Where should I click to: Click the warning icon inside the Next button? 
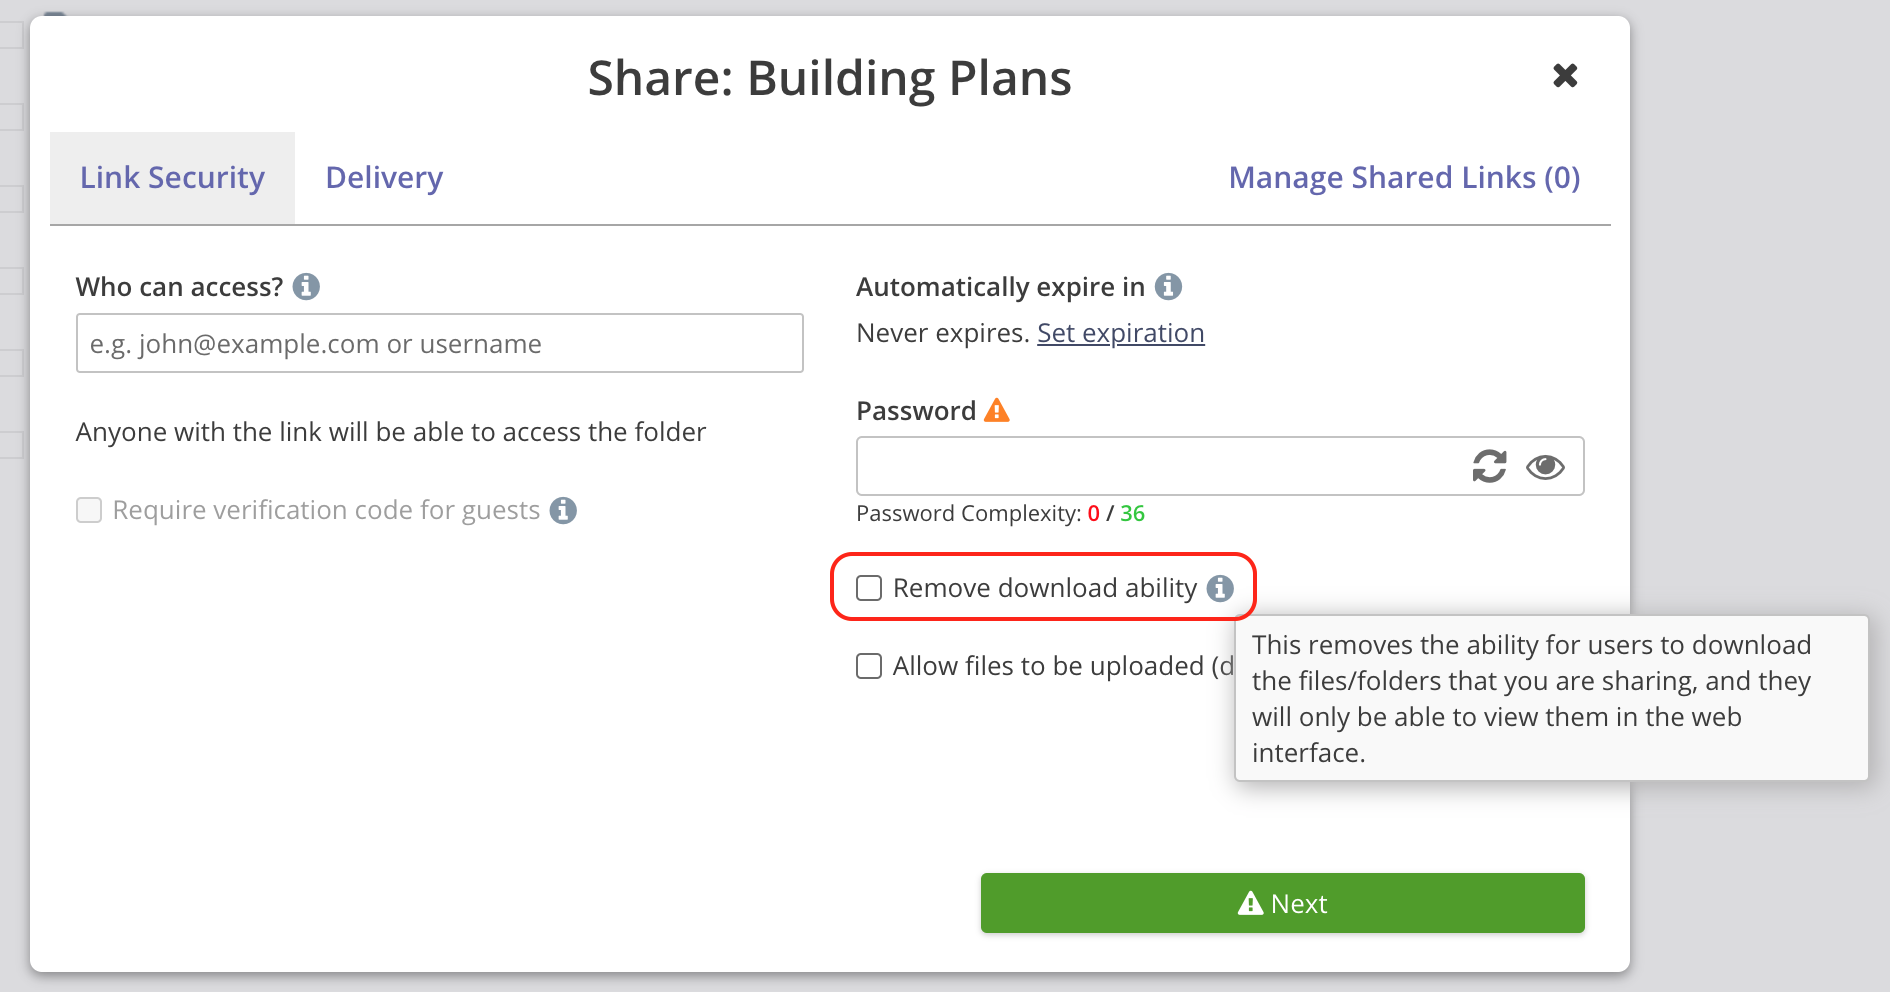tap(1249, 903)
